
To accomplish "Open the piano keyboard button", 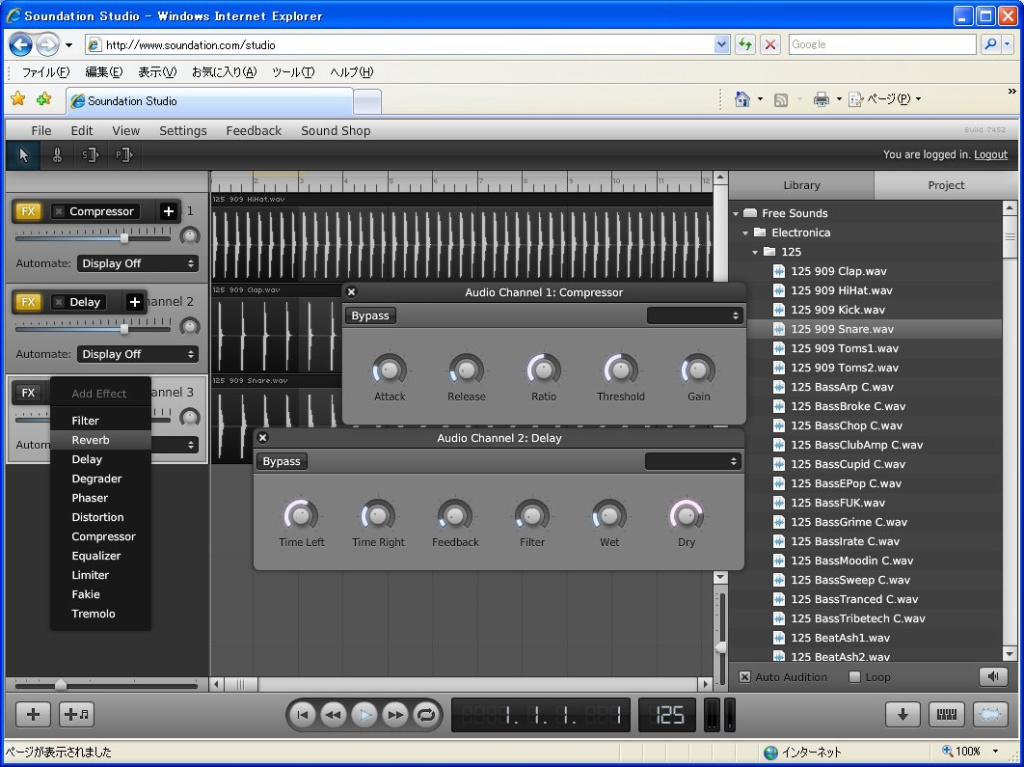I will tap(946, 714).
